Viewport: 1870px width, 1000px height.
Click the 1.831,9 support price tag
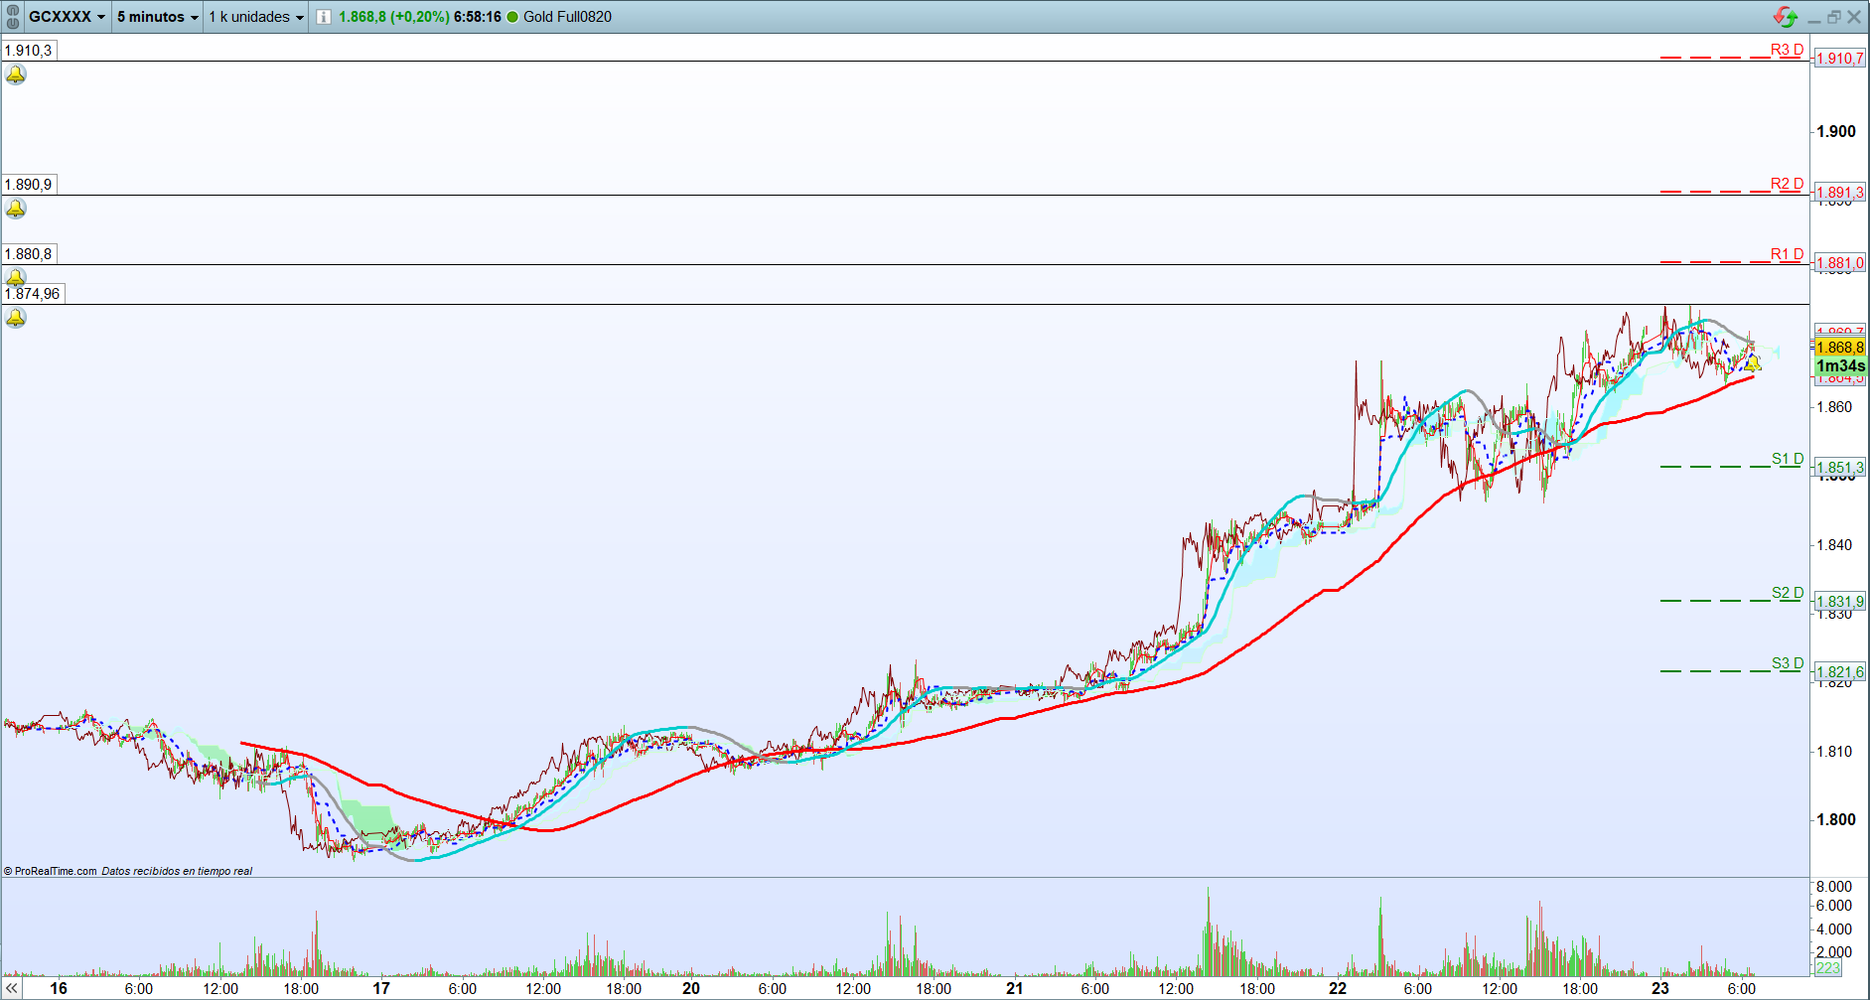(x=1840, y=602)
